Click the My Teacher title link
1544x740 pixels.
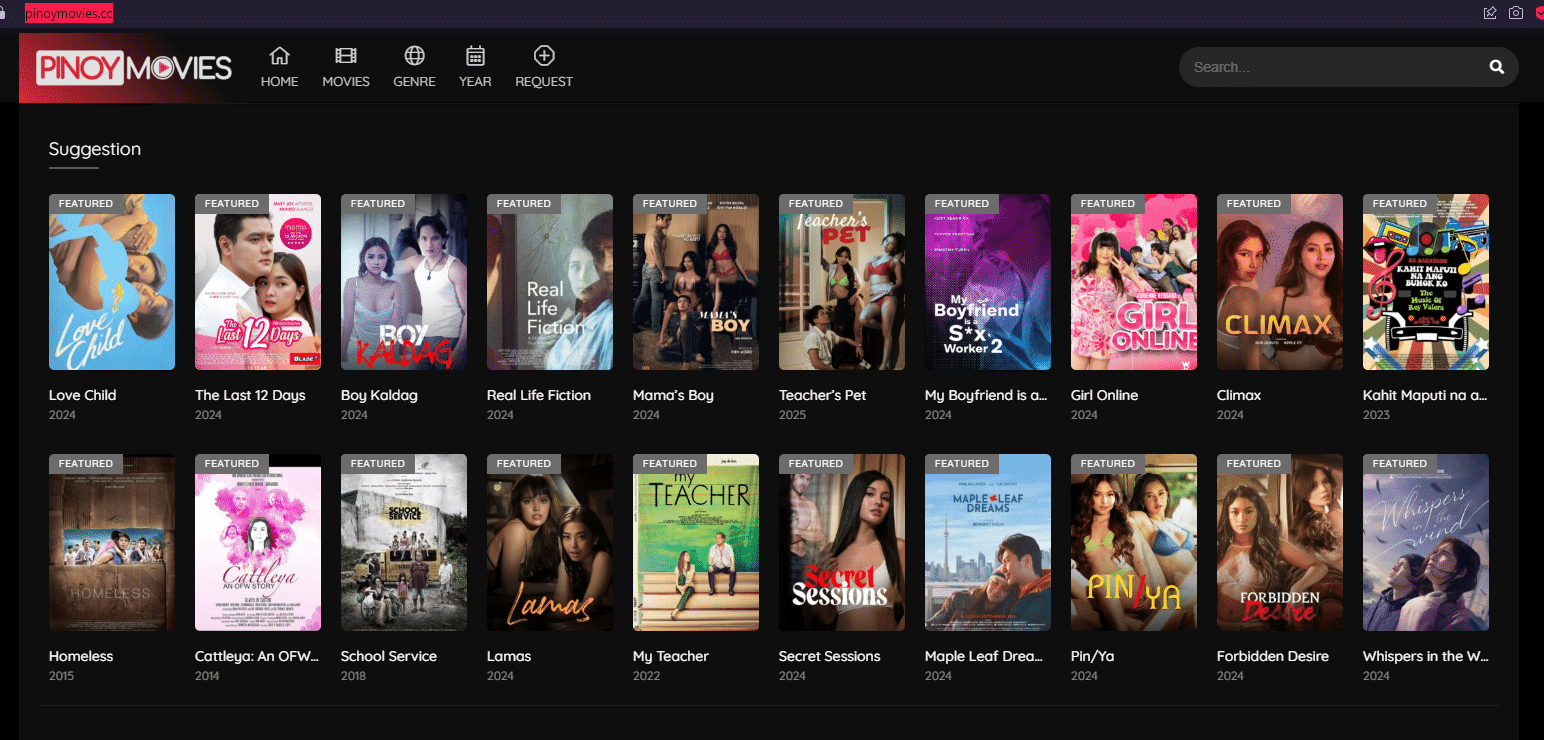point(671,656)
